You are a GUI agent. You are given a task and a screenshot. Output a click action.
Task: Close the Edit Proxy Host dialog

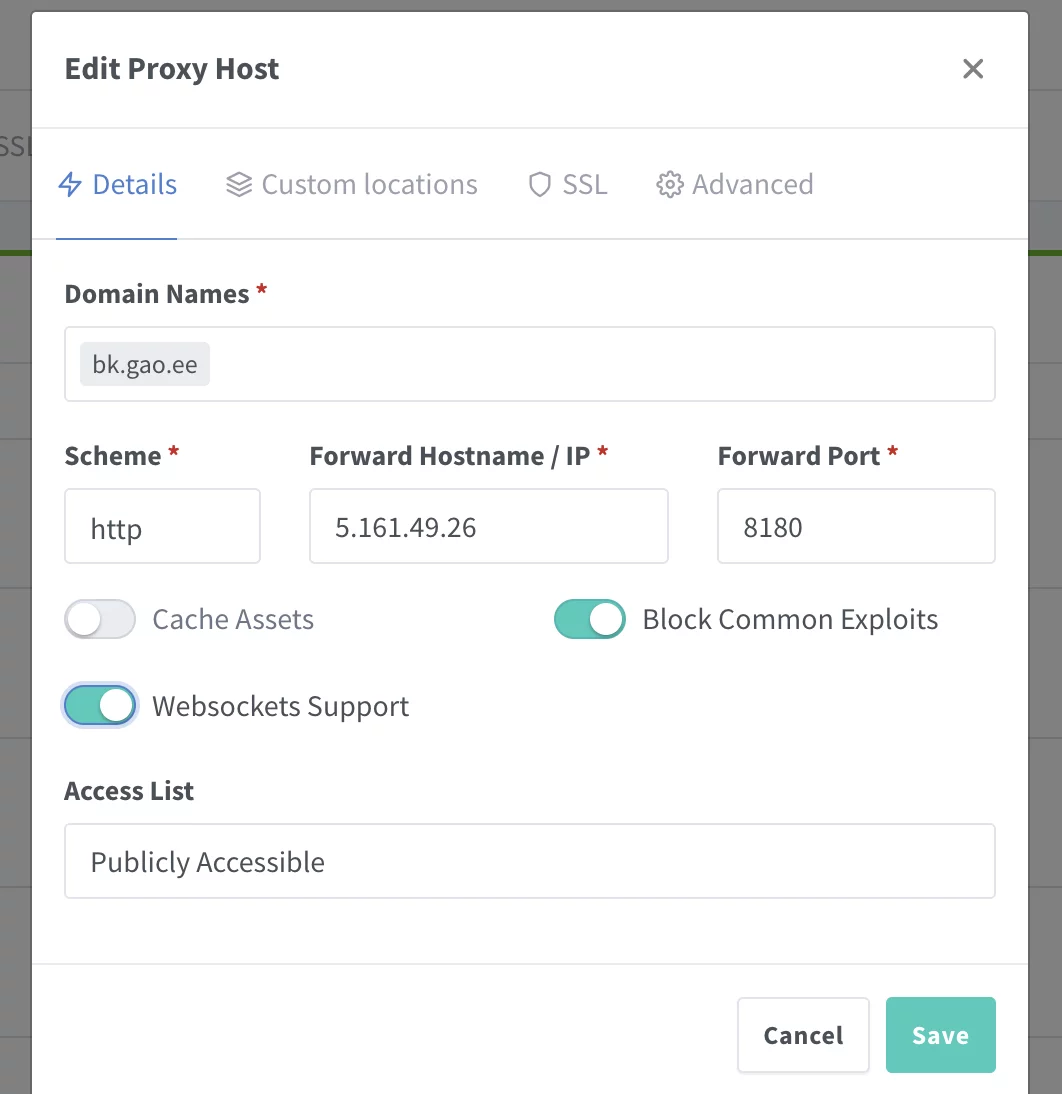972,69
